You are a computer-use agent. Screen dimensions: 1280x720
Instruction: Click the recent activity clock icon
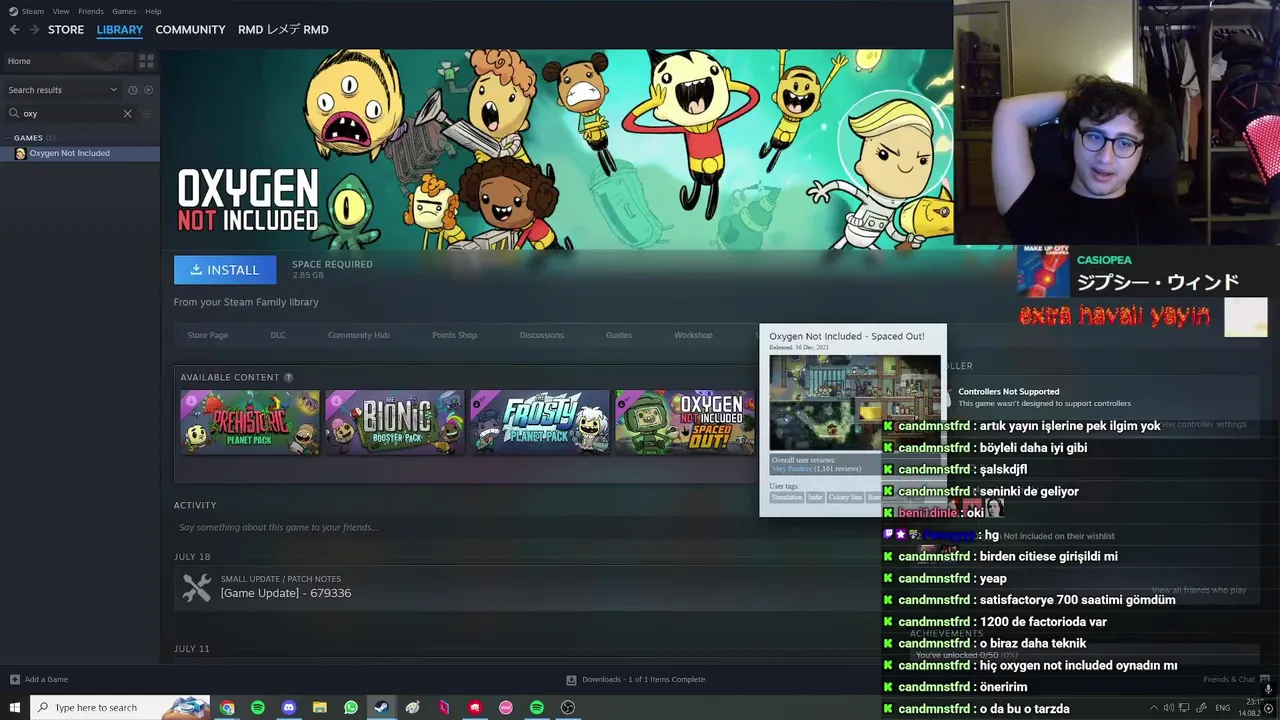pos(133,90)
